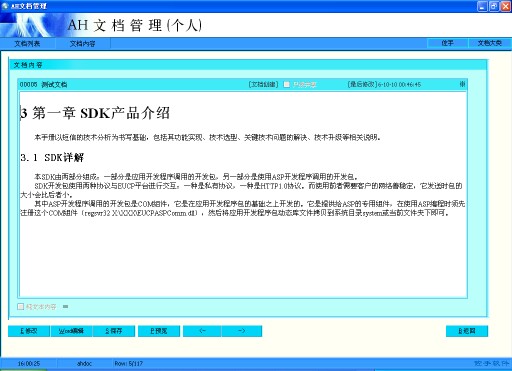Click subheading 3.1 SDK详解

pos(52,157)
